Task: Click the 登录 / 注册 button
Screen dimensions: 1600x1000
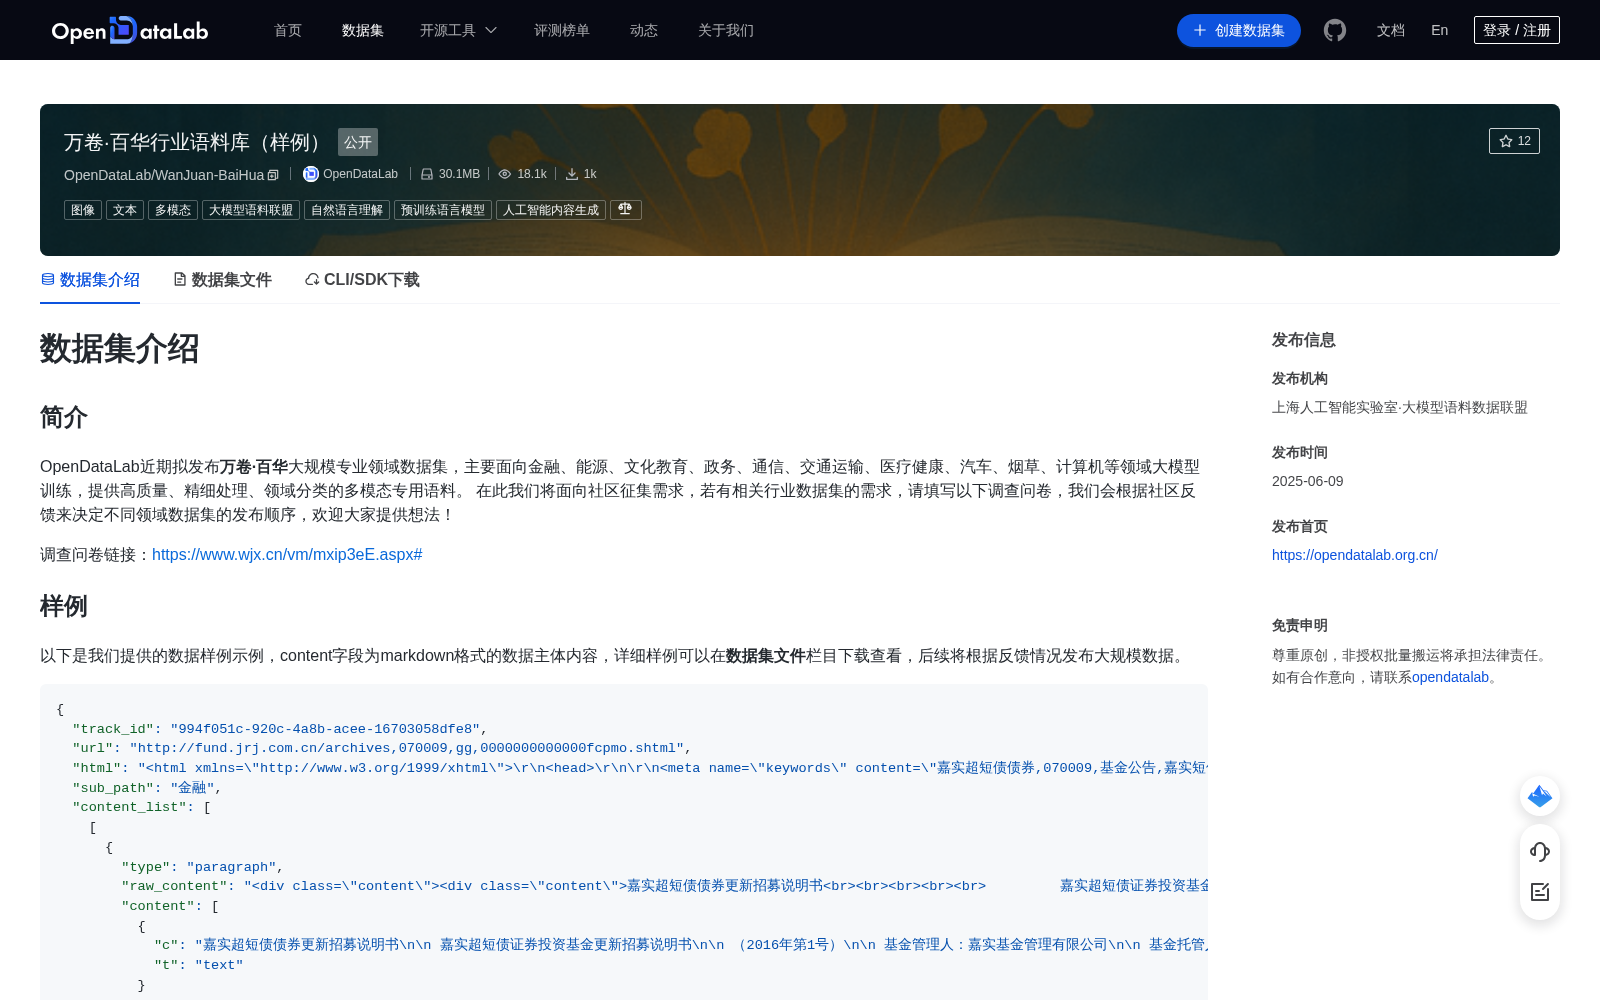Action: click(x=1517, y=30)
